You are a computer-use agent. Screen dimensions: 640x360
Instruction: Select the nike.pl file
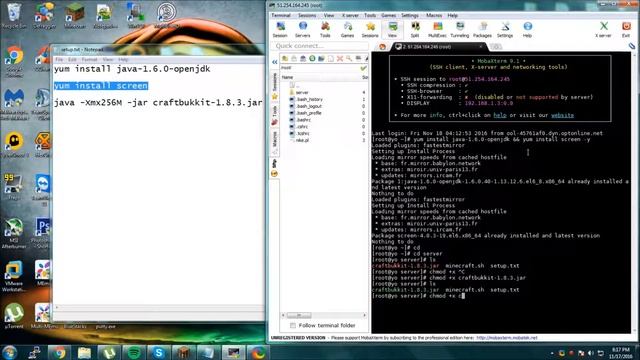coord(302,140)
